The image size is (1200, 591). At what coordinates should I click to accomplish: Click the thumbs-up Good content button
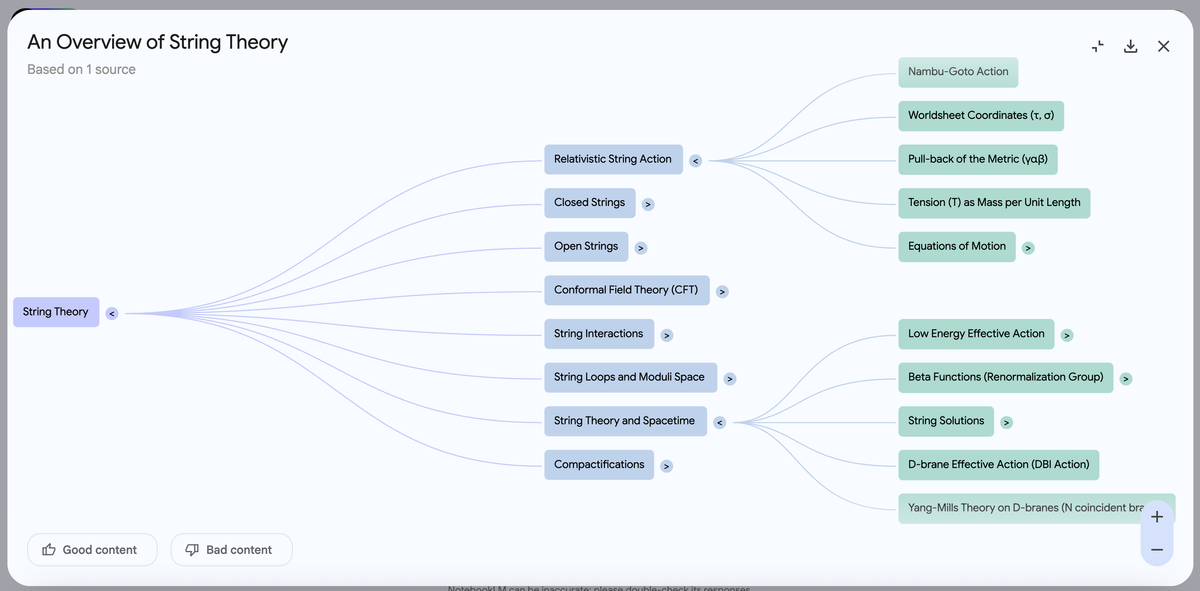[x=92, y=550]
